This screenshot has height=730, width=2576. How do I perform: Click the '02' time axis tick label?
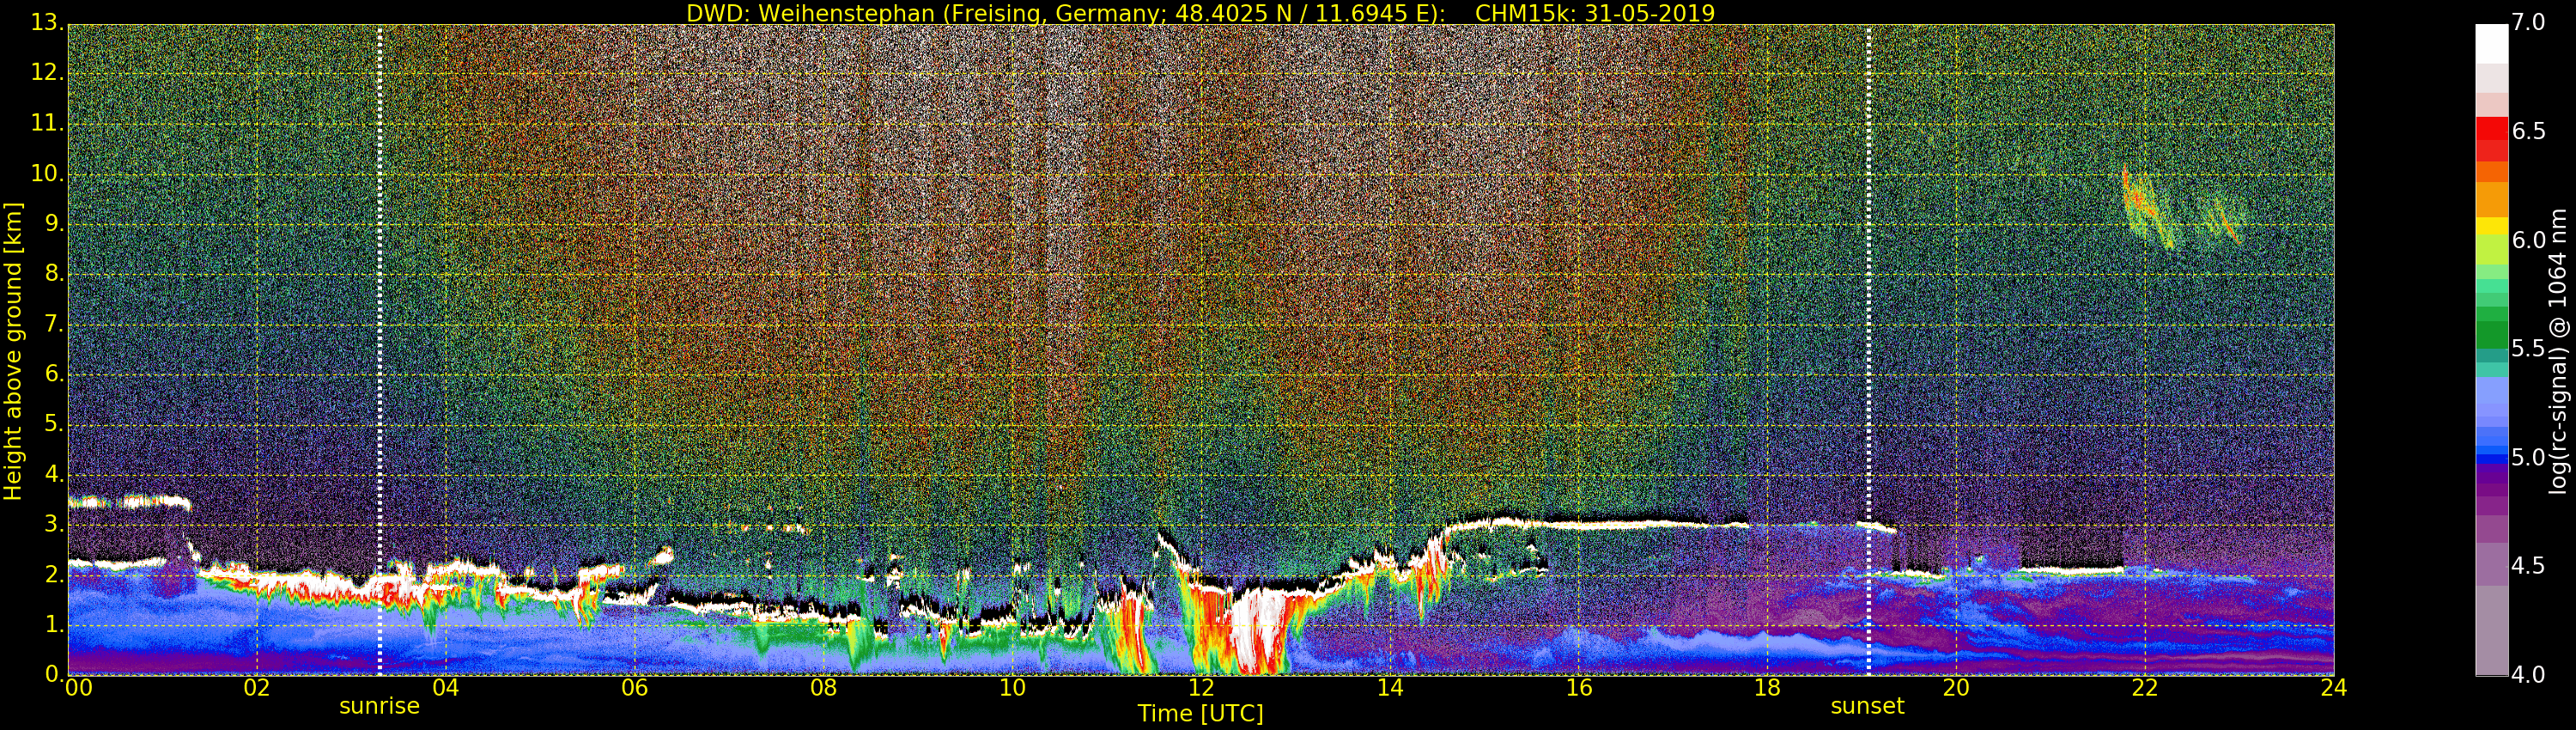point(256,687)
